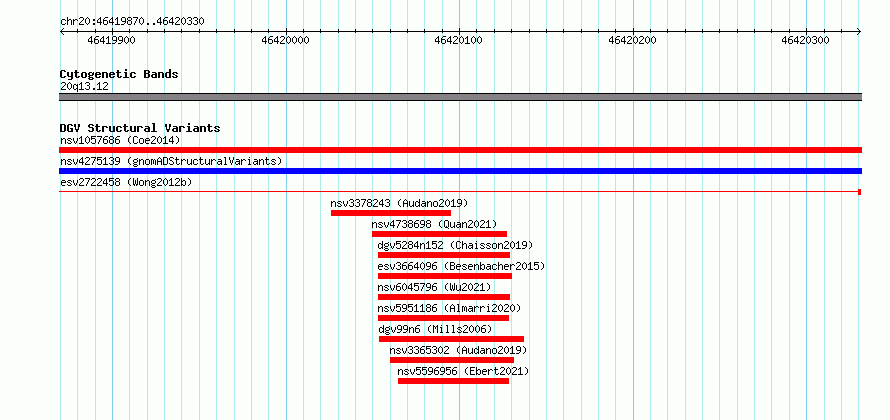Select the thin esv2722458 variant line

(x=460, y=192)
